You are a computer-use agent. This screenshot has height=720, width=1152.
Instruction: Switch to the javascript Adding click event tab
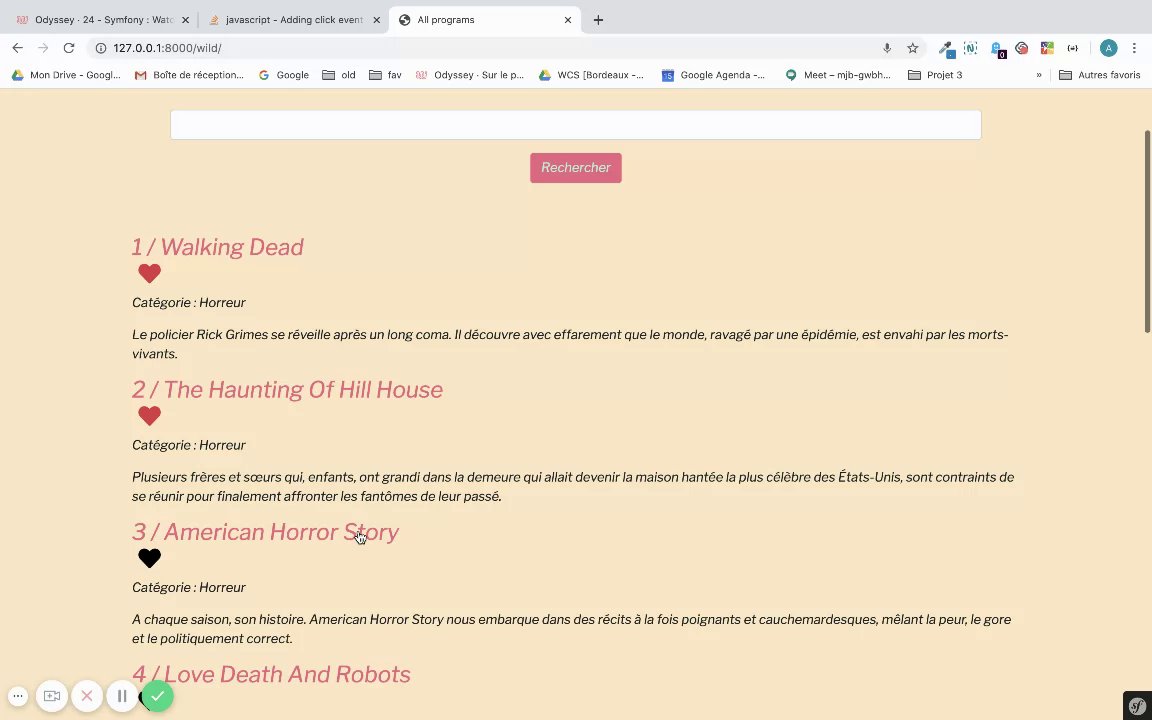coord(294,20)
